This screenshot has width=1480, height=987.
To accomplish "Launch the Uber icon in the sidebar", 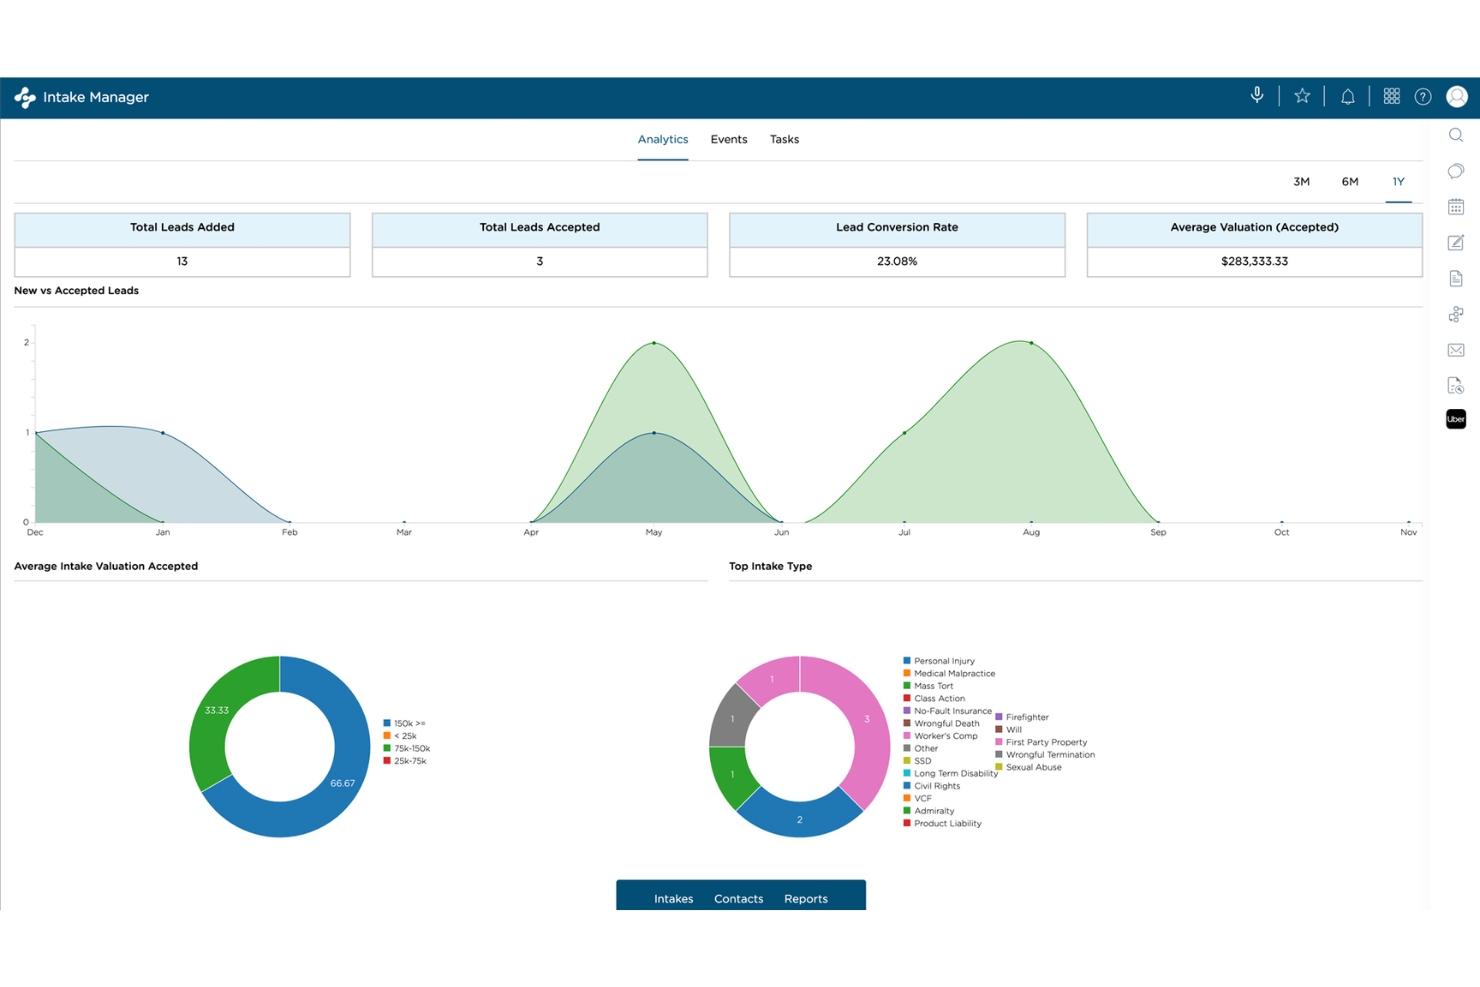I will tap(1456, 418).
